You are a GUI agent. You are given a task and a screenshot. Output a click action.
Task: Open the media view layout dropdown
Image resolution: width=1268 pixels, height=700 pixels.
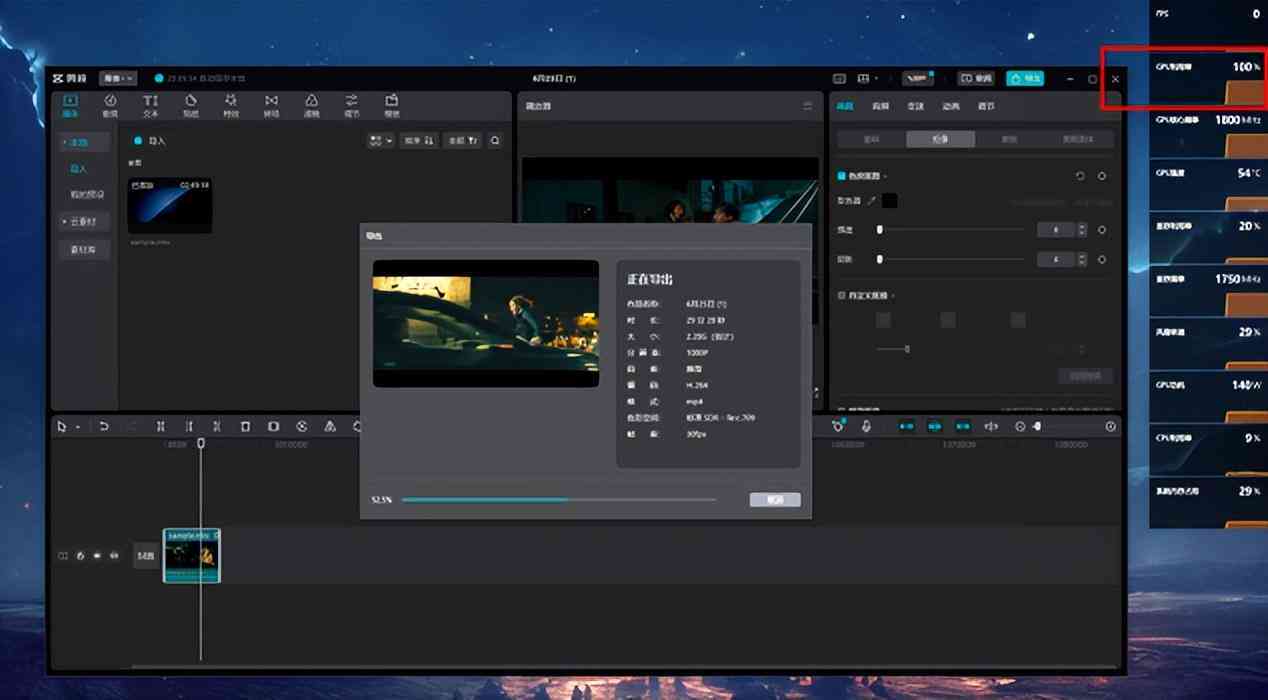[x=381, y=141]
